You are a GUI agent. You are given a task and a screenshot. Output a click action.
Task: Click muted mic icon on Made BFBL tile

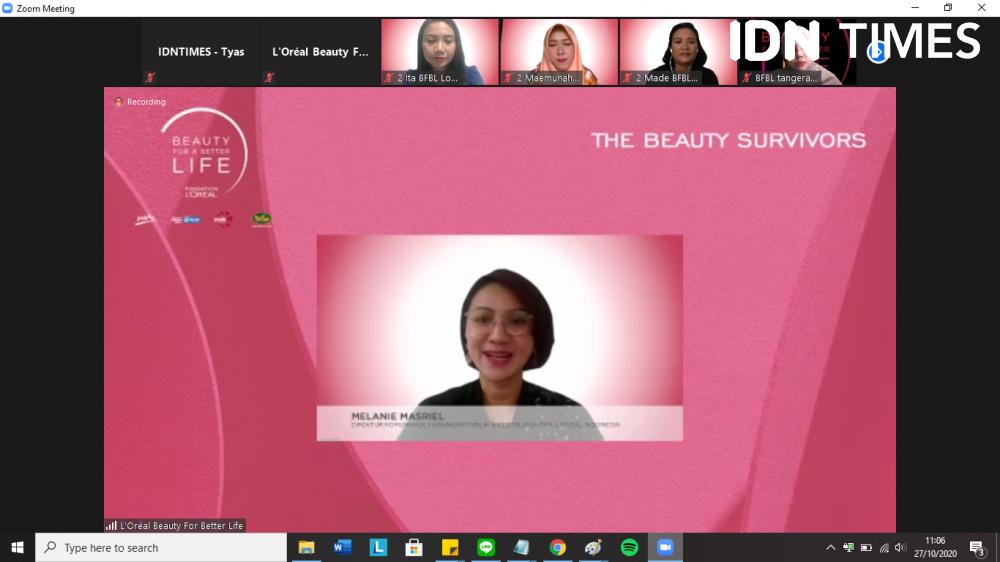[628, 78]
